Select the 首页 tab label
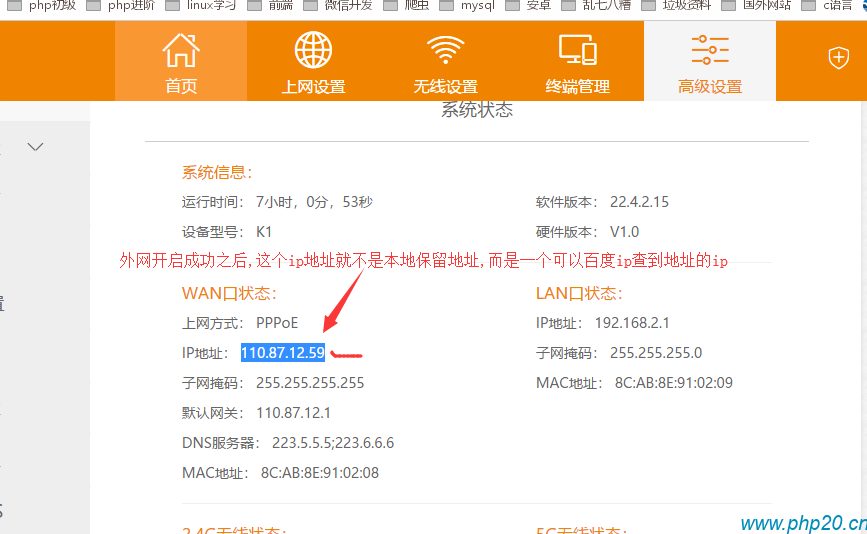Screen dimensions: 867x534 tap(181, 86)
